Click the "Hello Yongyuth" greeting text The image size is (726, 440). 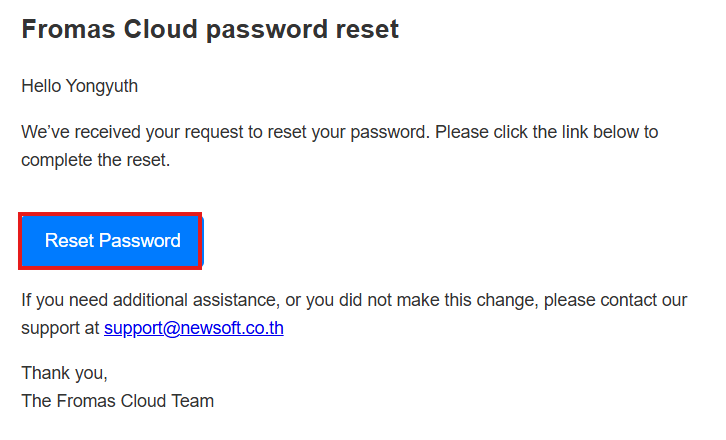[79, 86]
